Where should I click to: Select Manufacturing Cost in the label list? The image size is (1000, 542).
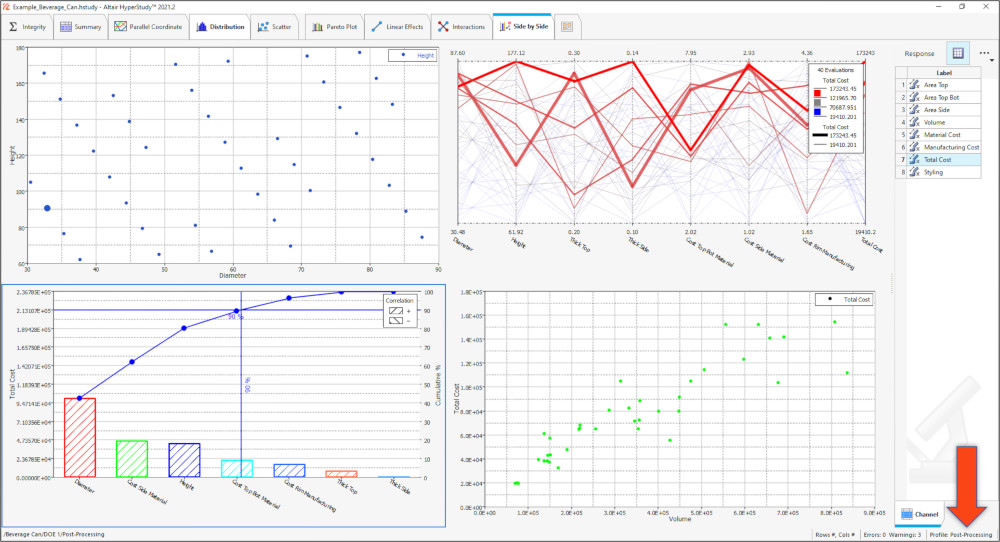click(x=951, y=147)
